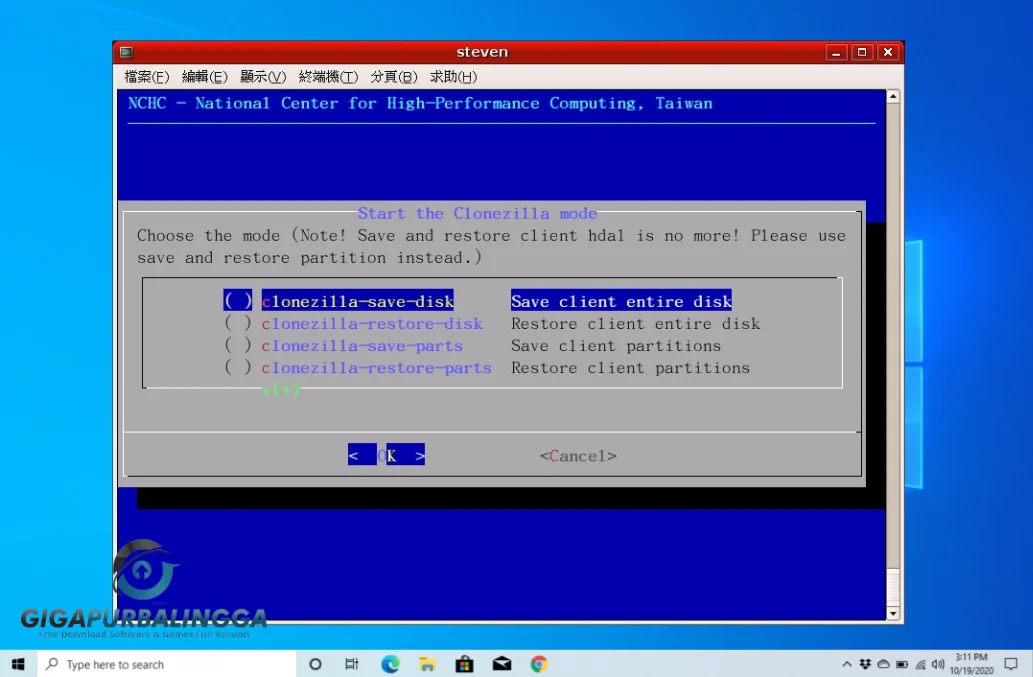The image size is (1033, 677).
Task: Click the clonezilla-restore-disk label
Action: [x=372, y=323]
